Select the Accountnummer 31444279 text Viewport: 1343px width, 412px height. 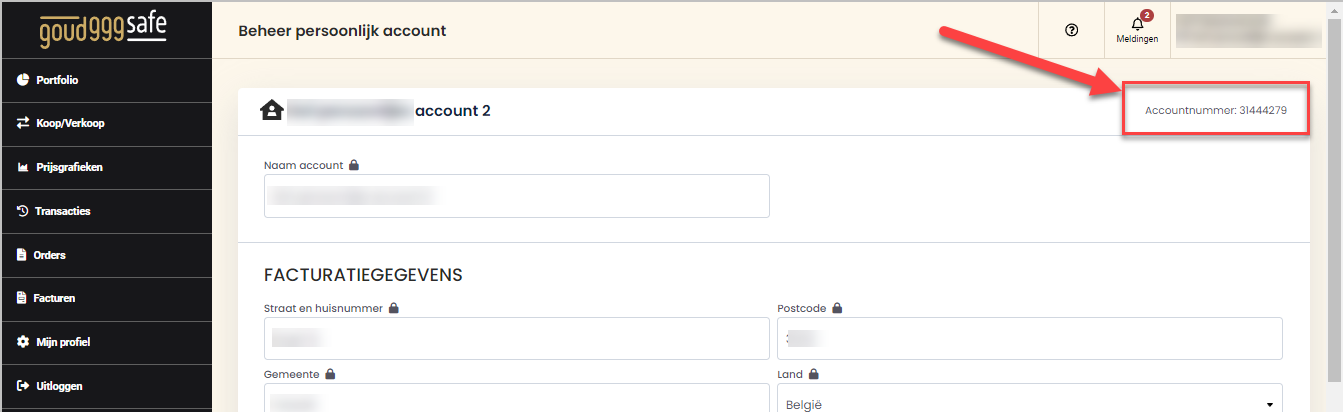(x=1215, y=111)
